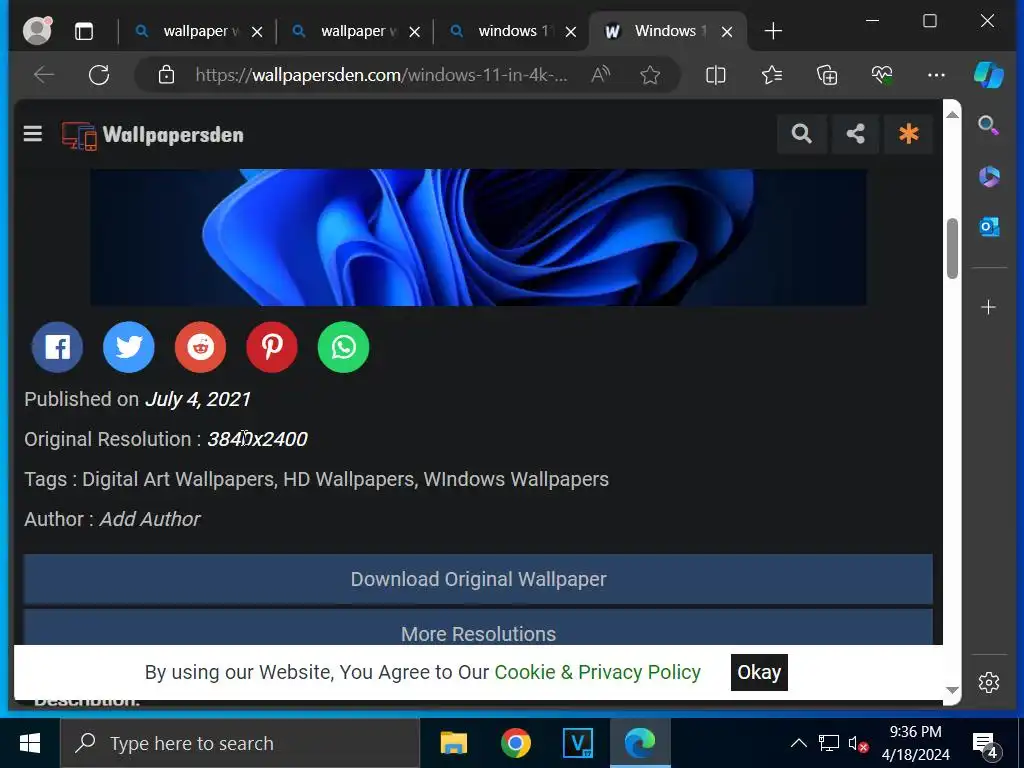Open the Windows Wallpapers tag
Screen dimensions: 1024x768
tap(516, 479)
